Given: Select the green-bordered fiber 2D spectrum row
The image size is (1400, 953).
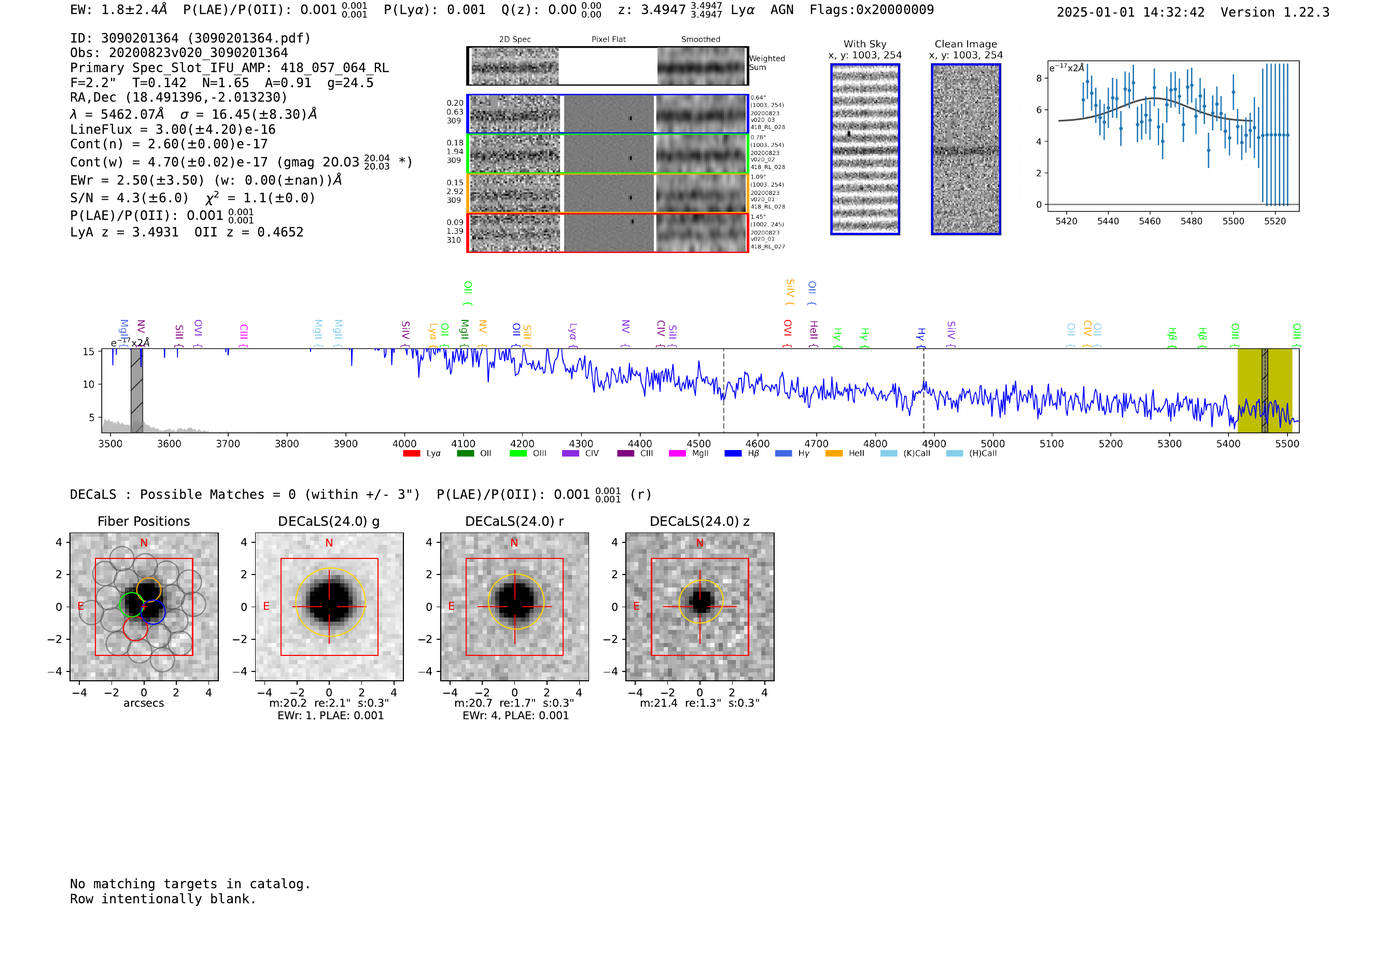Looking at the screenshot, I should (x=607, y=154).
